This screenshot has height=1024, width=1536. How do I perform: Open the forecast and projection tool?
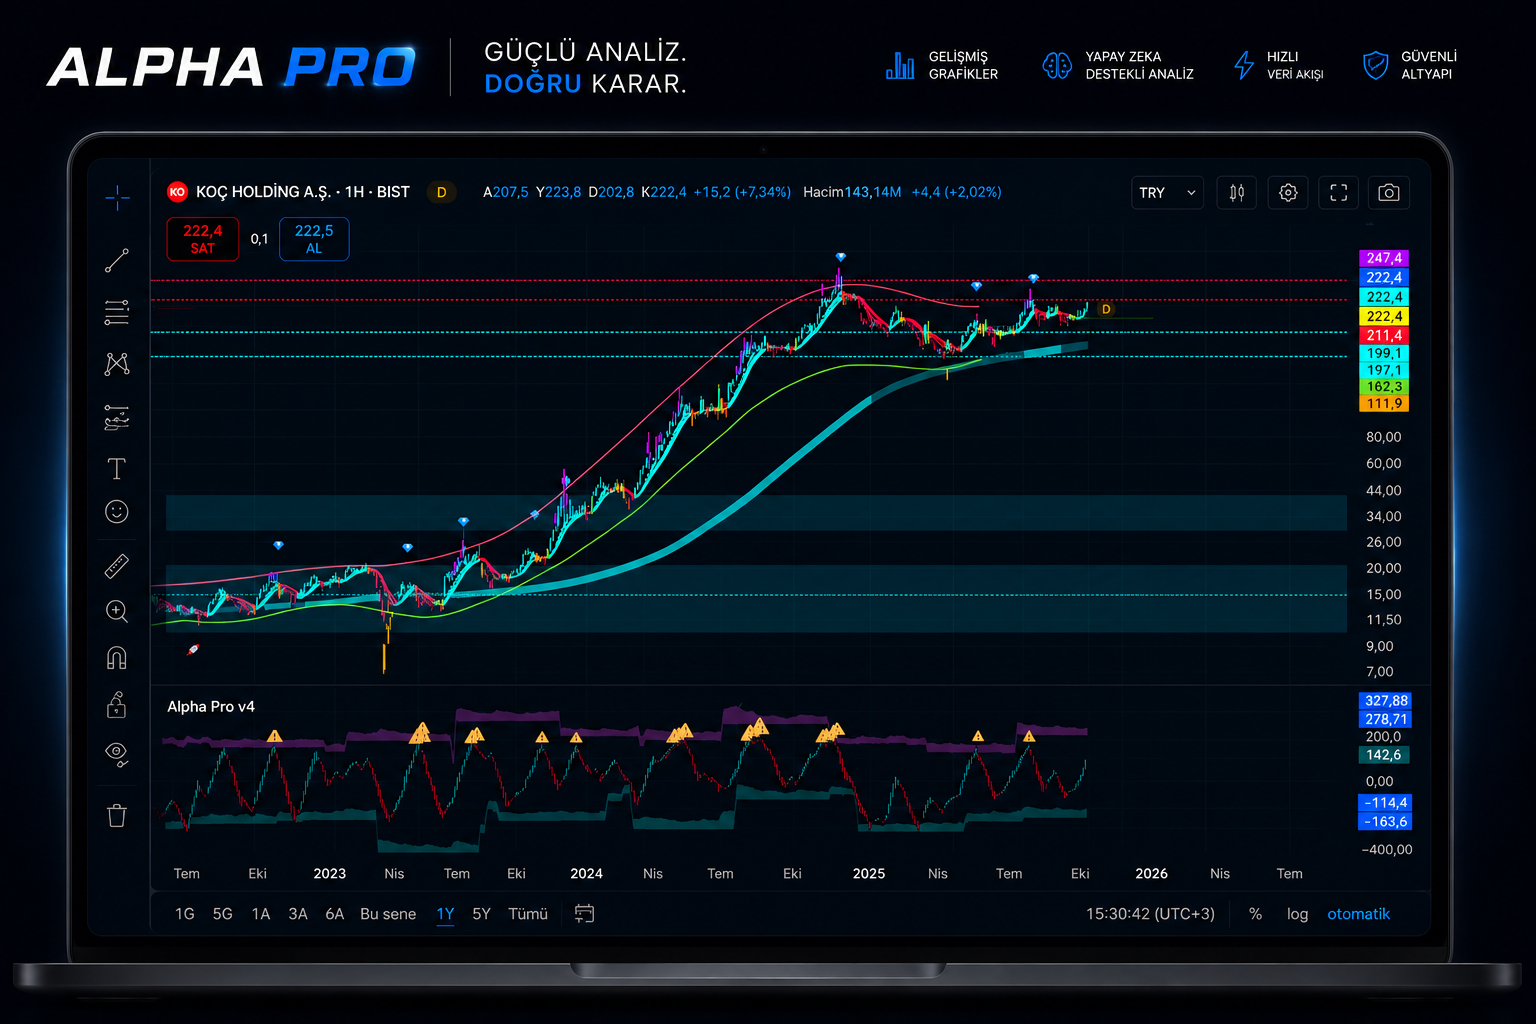[117, 417]
